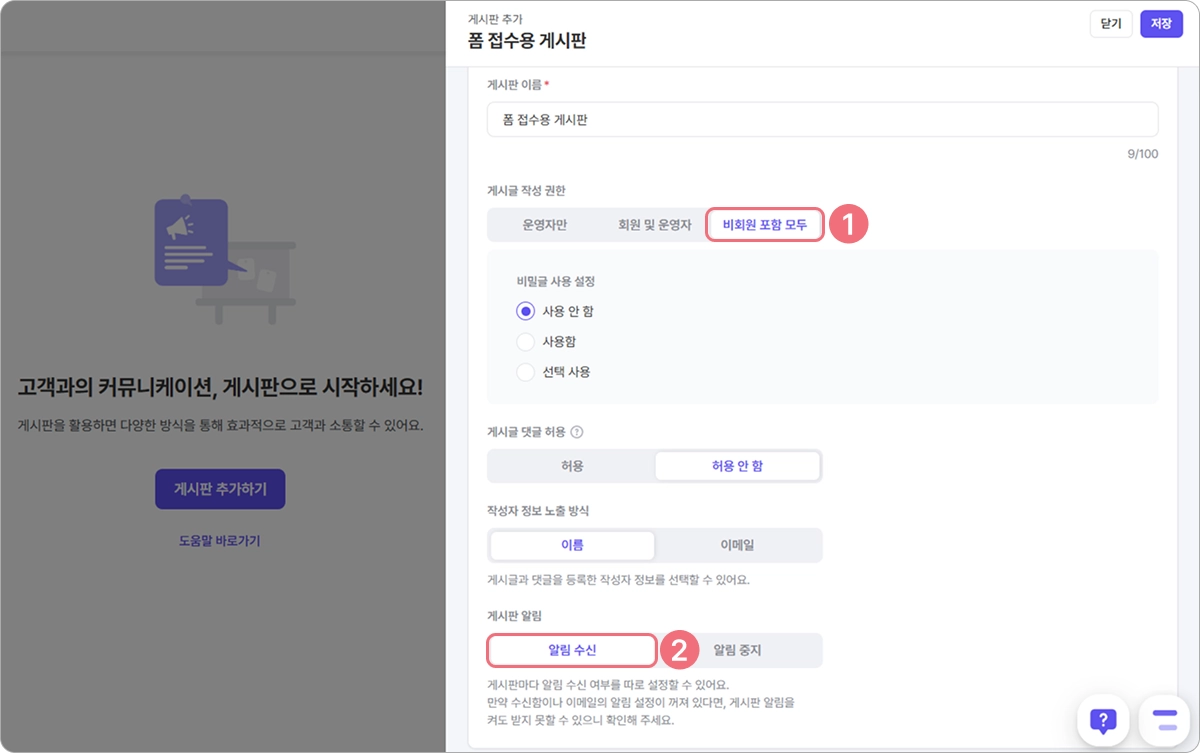The height and width of the screenshot is (753, 1200).
Task: Click the '게시판 추가하기' button
Action: pyautogui.click(x=220, y=489)
